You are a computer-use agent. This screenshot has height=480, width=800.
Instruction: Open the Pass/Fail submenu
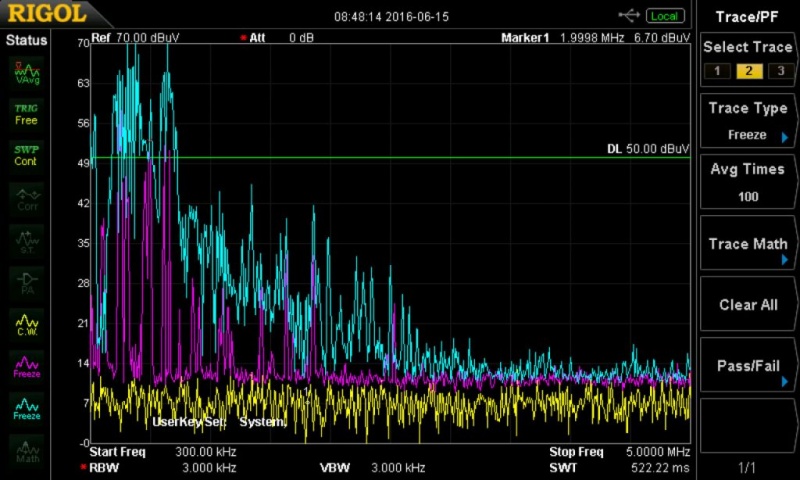click(748, 366)
